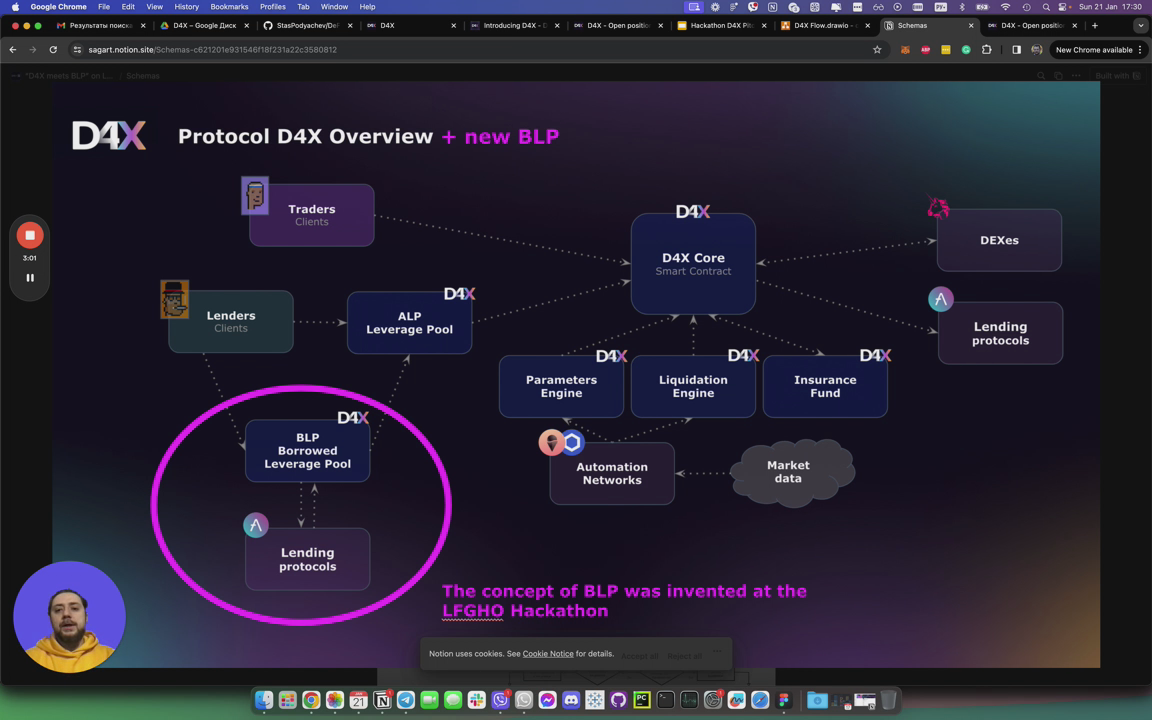Open Bluetooth status in menu bar
Viewport: 1152px width, 720px height.
click(962, 7)
